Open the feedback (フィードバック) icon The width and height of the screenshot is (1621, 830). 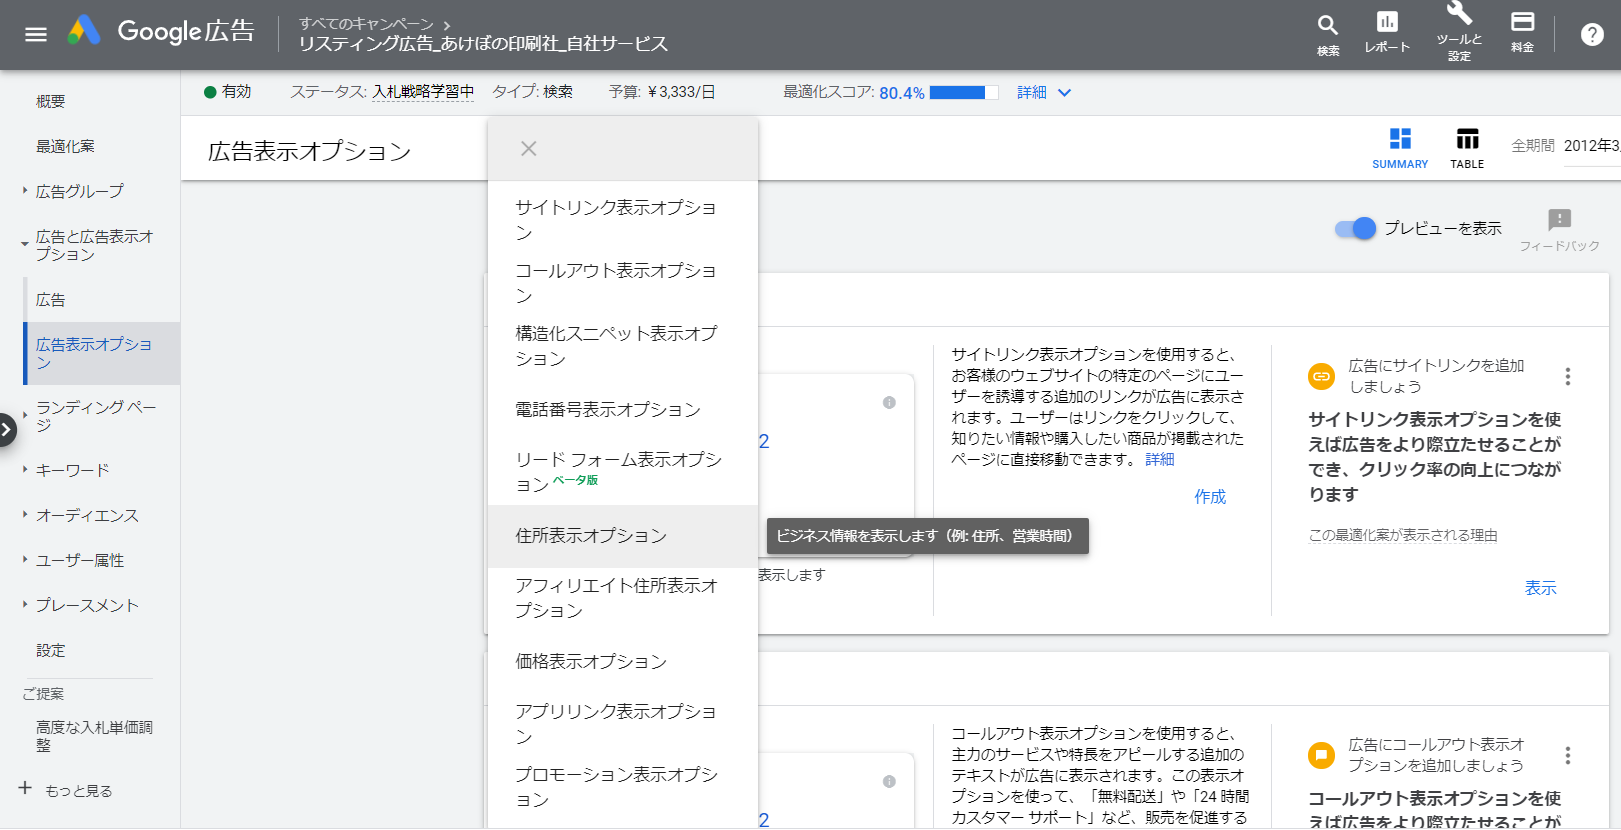click(1559, 220)
